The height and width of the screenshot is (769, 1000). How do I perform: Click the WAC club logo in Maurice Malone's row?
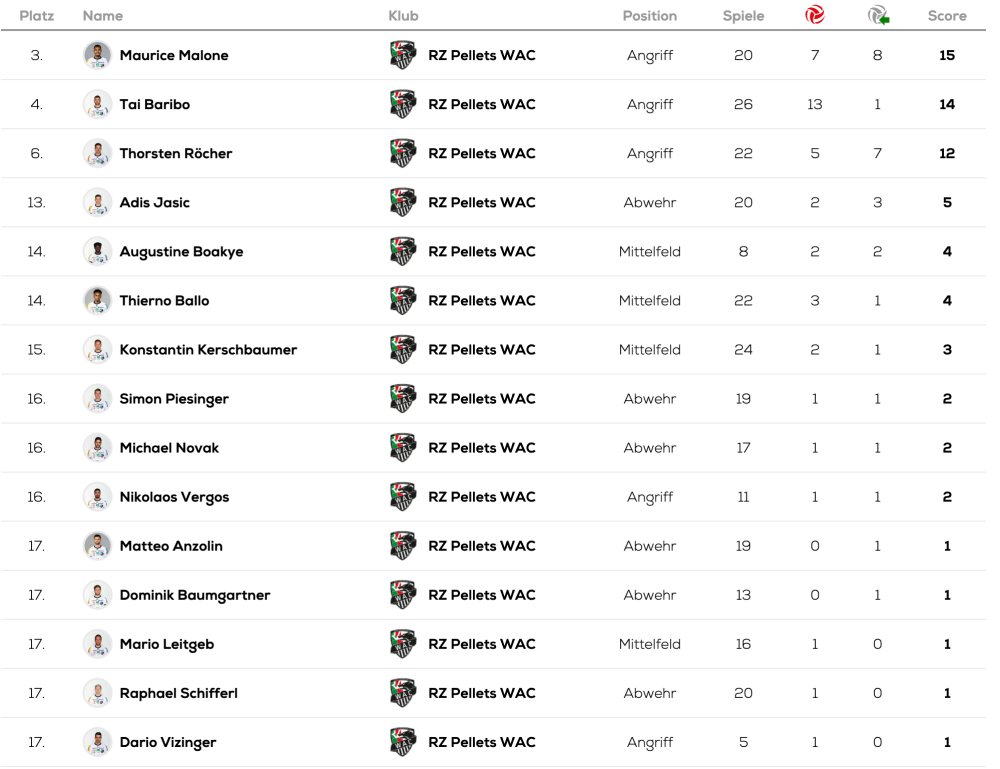(x=402, y=55)
